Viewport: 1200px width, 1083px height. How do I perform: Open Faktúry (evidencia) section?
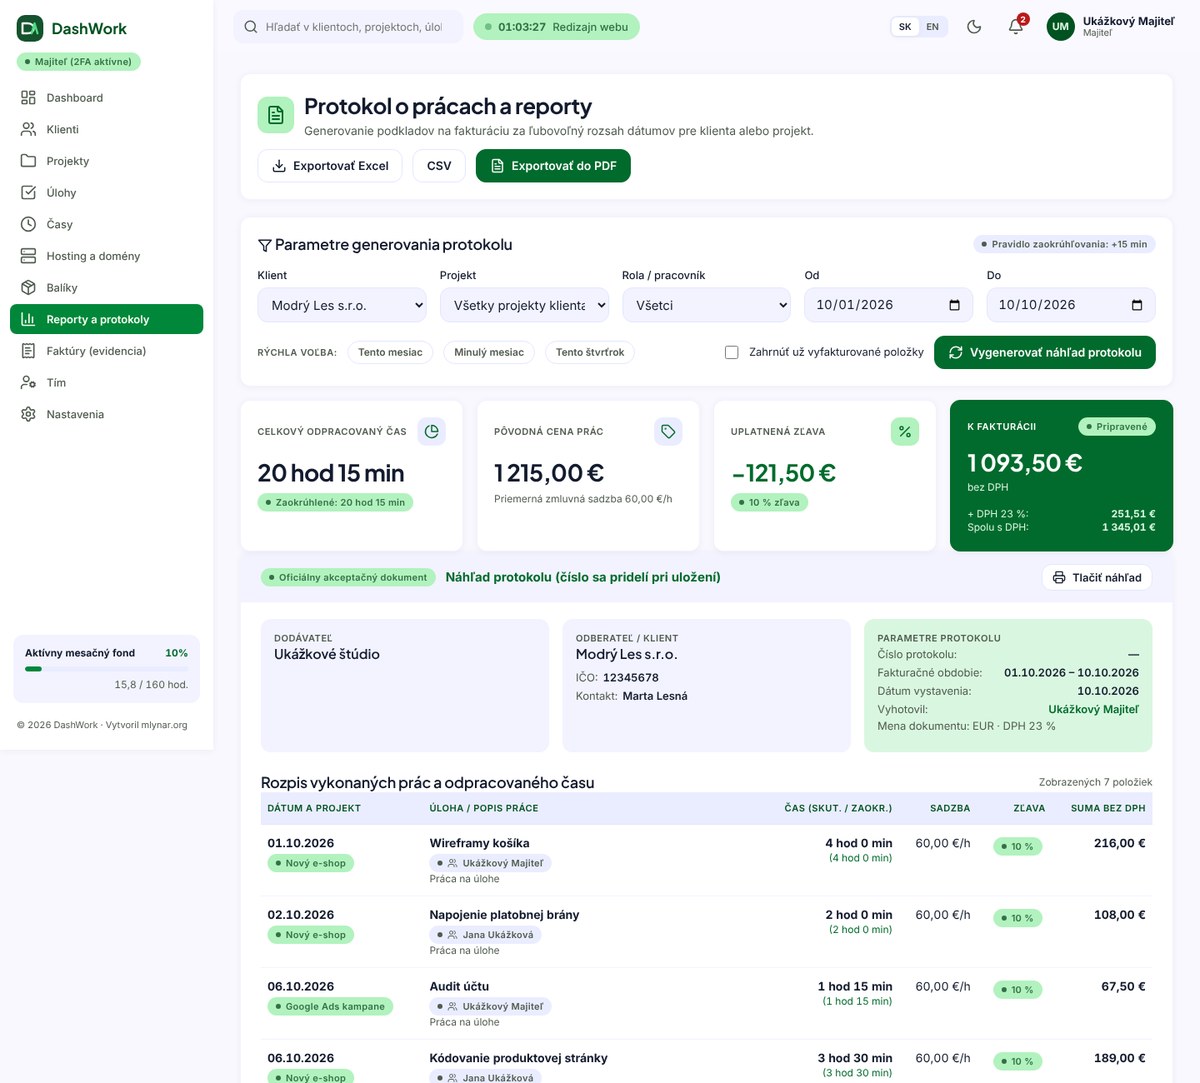pos(106,351)
